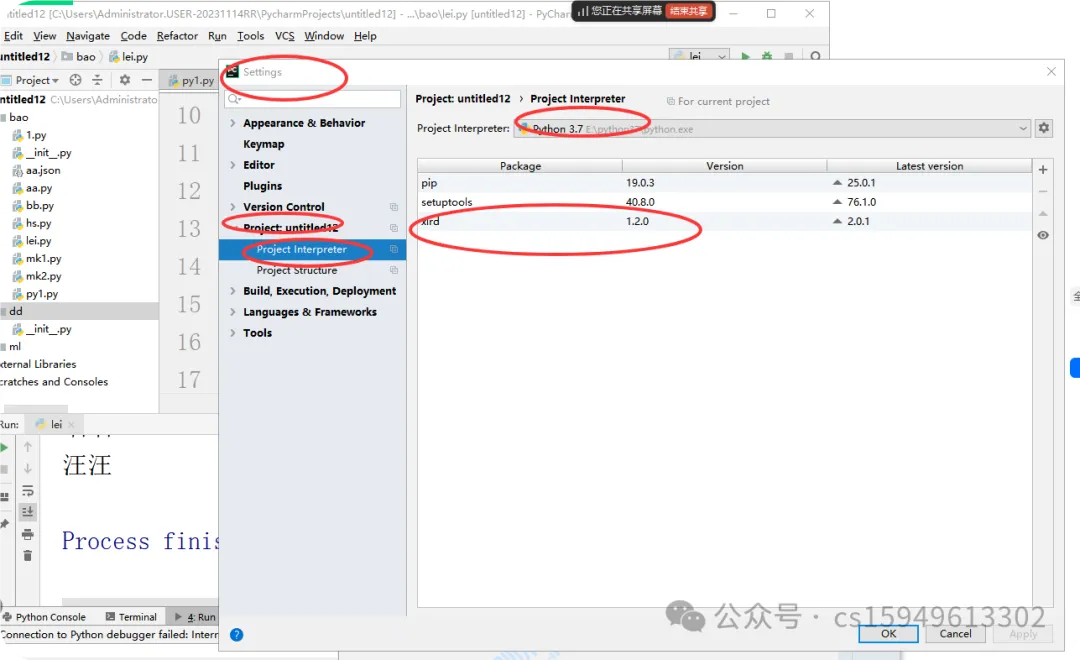
Task: Expand the Version Control settings
Action: click(x=233, y=207)
